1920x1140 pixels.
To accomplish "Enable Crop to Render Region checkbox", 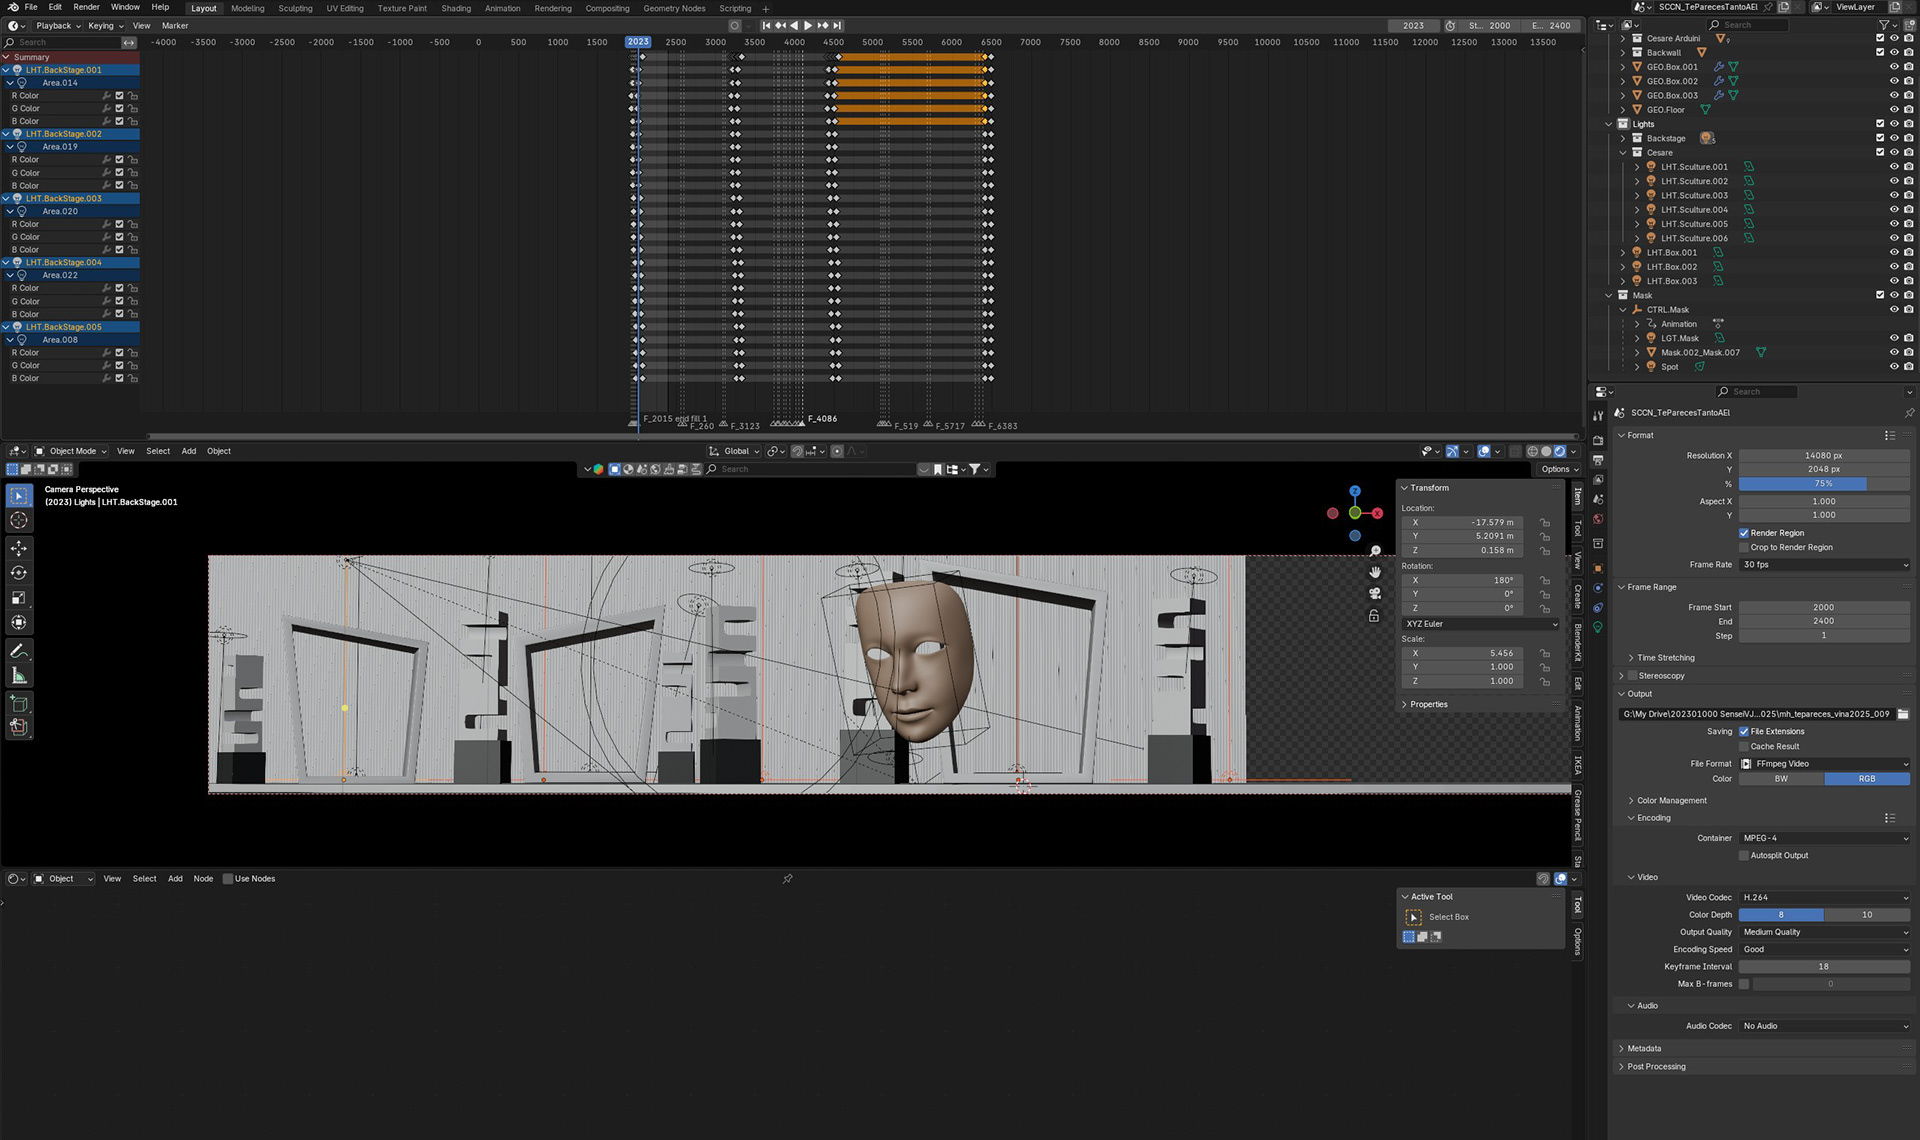I will pos(1744,547).
